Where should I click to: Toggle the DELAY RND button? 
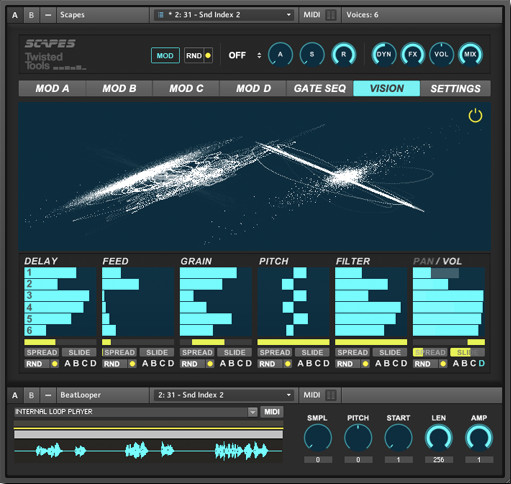tap(41, 364)
